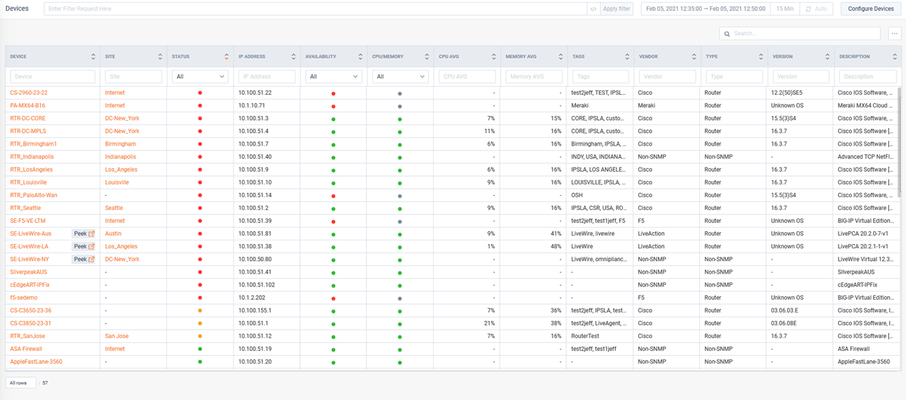Click the Apply filter button
The image size is (906, 400).
coord(617,9)
